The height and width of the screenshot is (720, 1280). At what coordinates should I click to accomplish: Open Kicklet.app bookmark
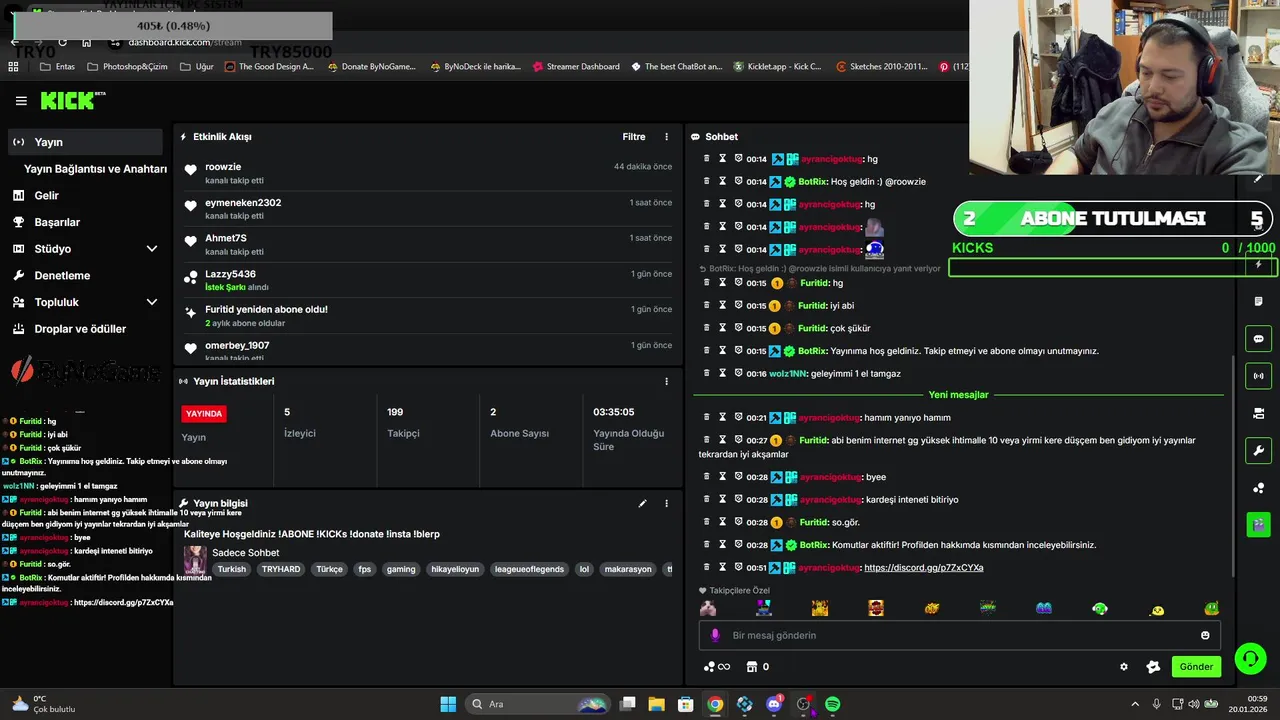(777, 67)
